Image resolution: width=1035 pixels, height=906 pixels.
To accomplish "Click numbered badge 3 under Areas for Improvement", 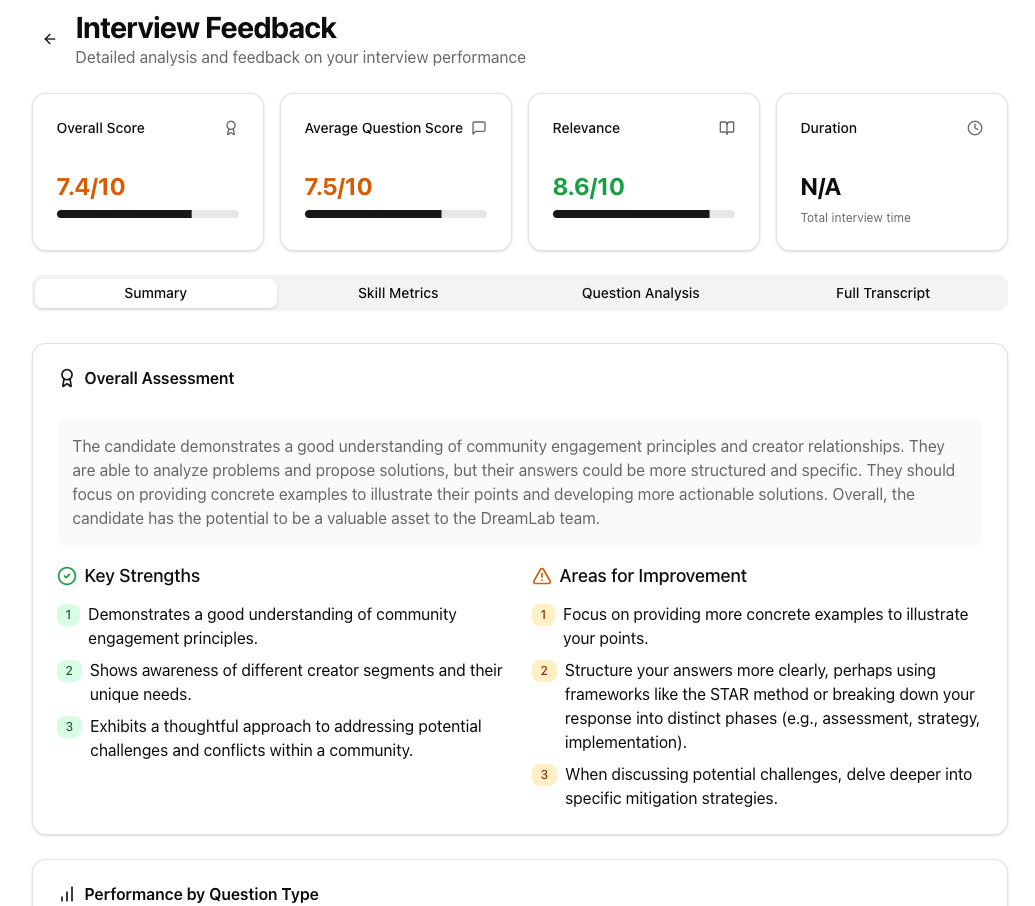I will coord(543,774).
